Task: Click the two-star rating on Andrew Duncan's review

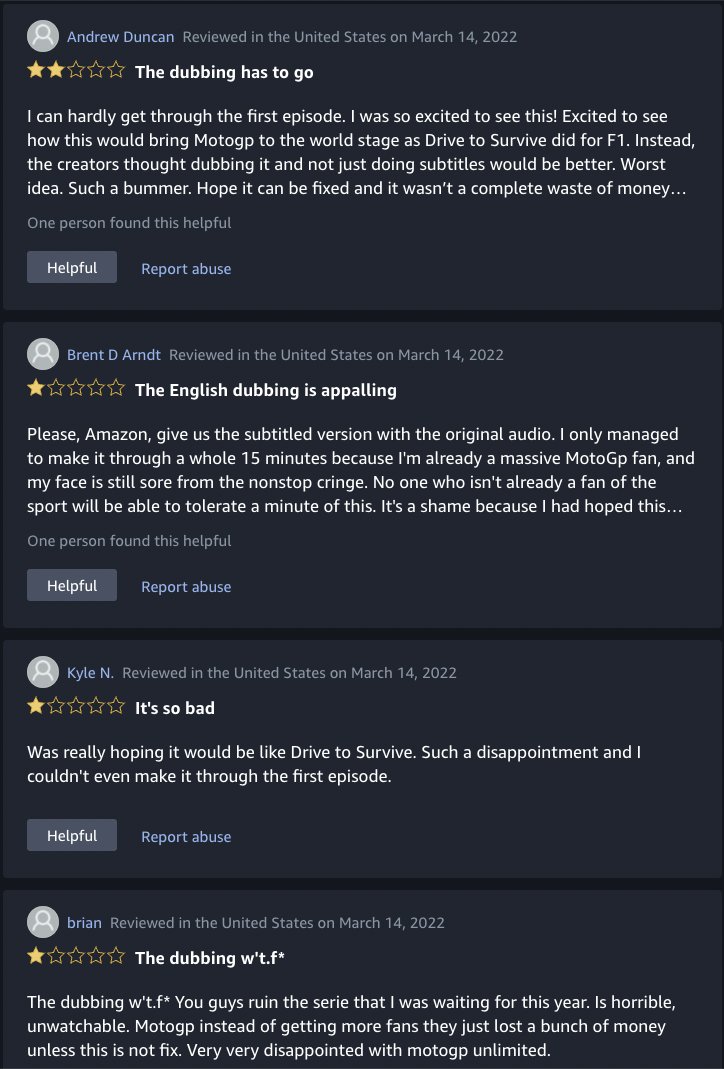Action: pyautogui.click(x=76, y=70)
